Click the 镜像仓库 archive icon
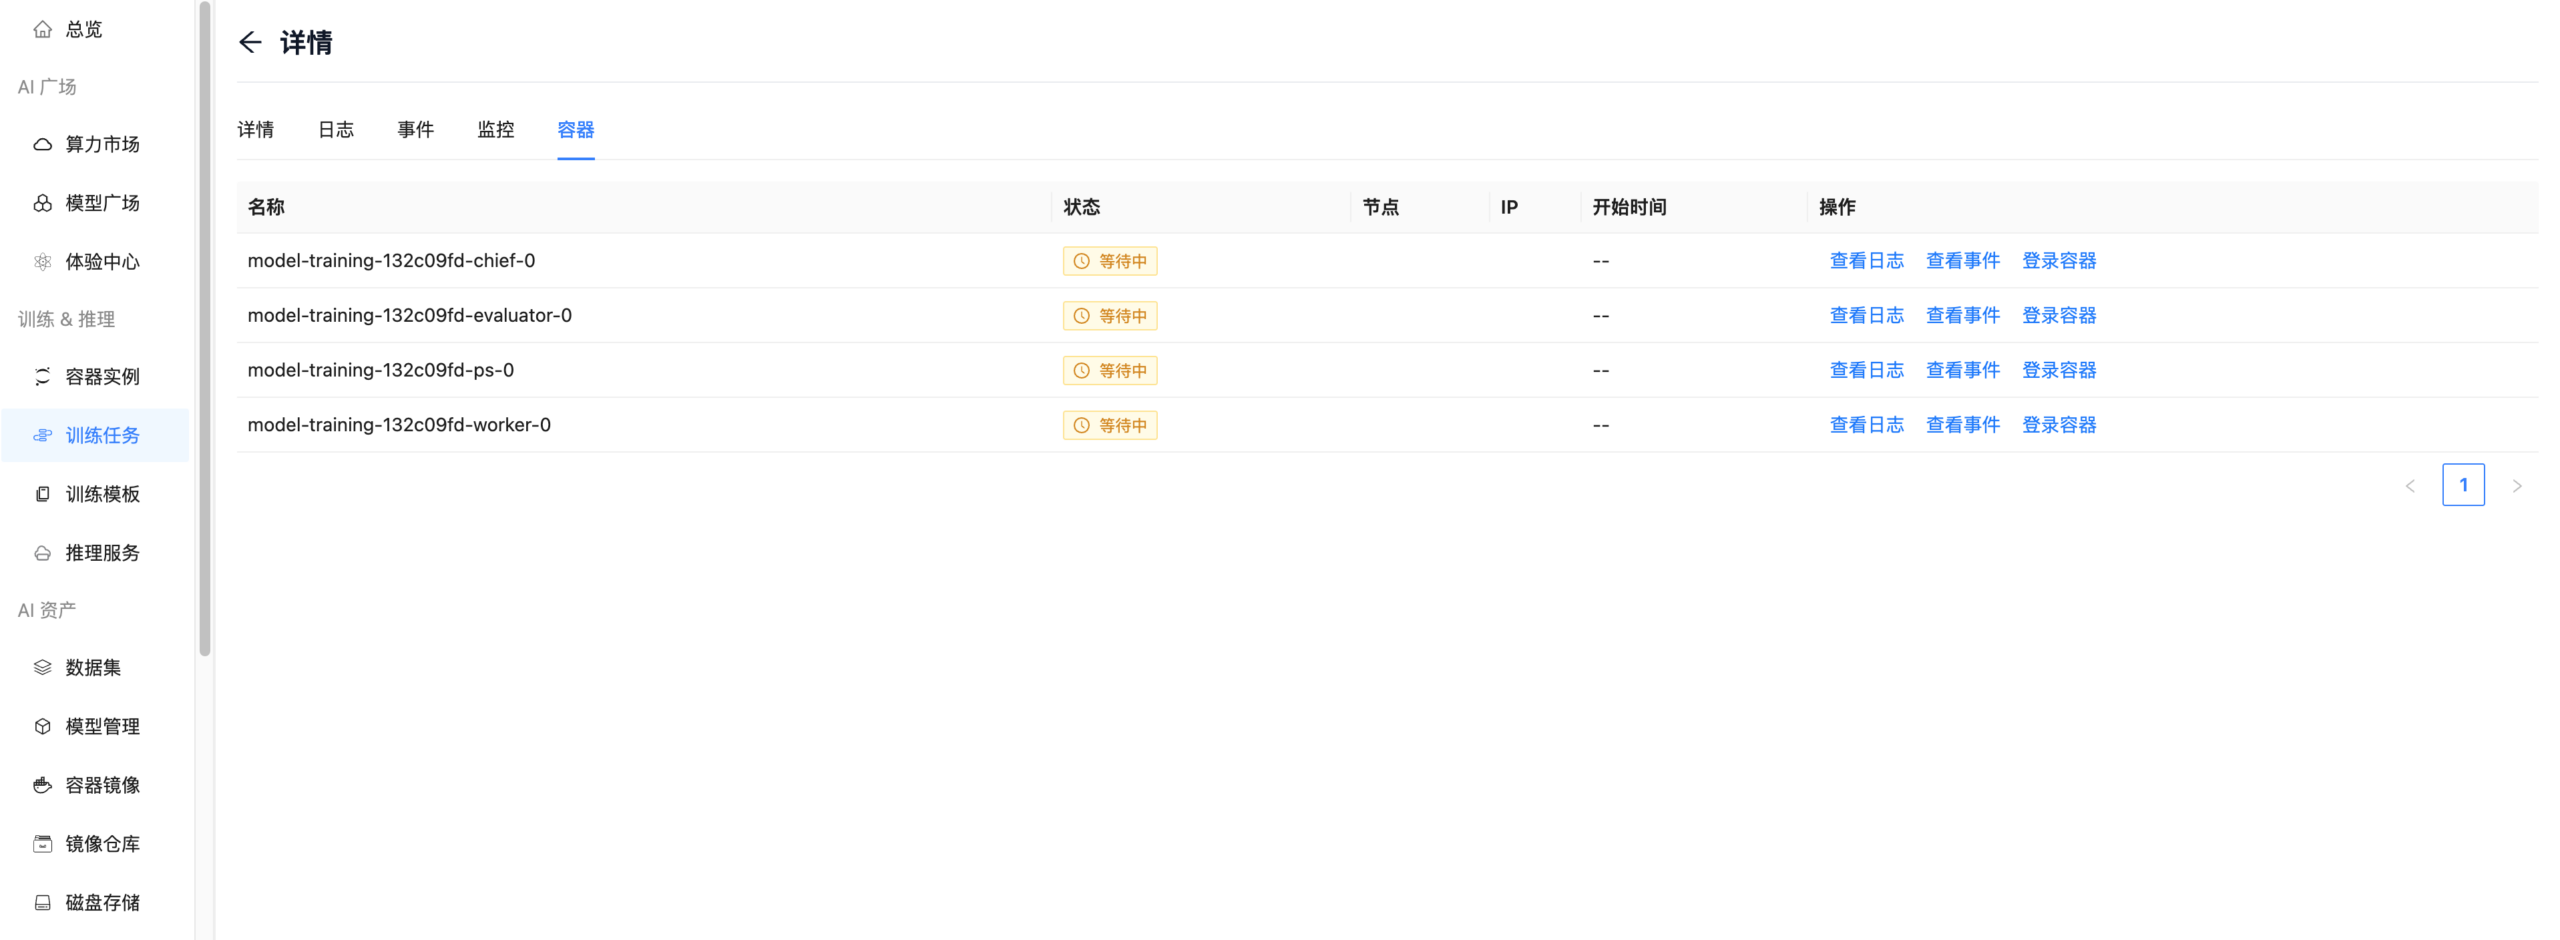This screenshot has height=940, width=2560. point(42,845)
